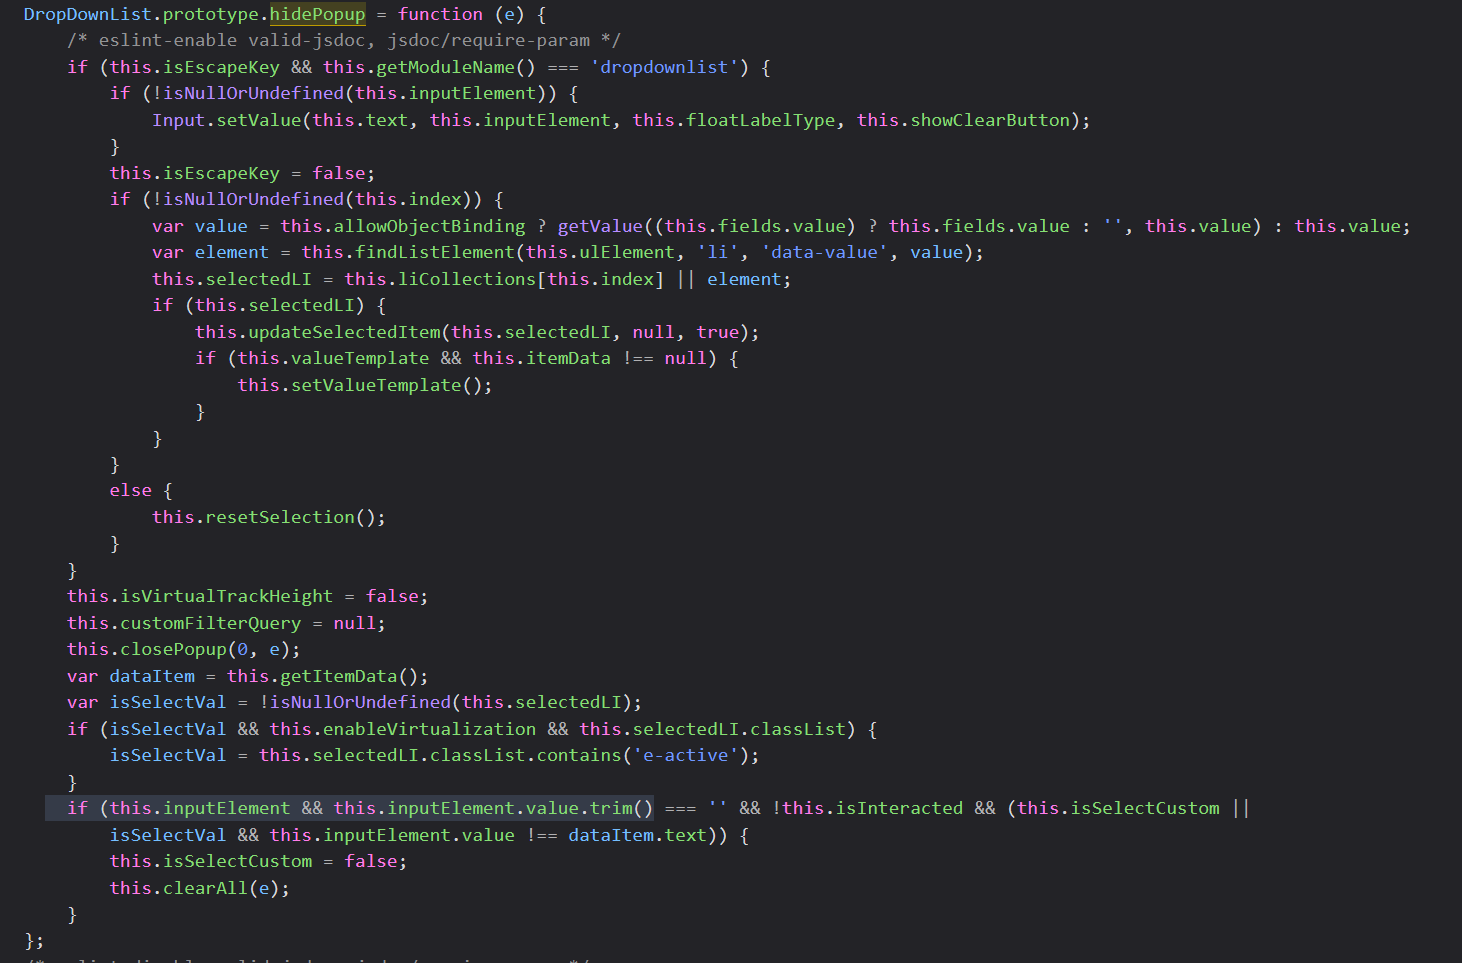1462x963 pixels.
Task: Click the highlighted hidePopup method name
Action: tap(317, 14)
